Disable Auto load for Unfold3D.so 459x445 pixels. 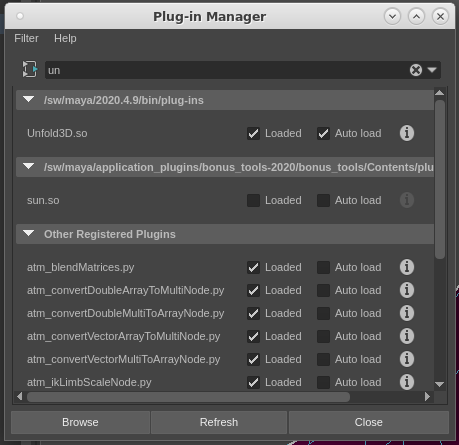[323, 133]
